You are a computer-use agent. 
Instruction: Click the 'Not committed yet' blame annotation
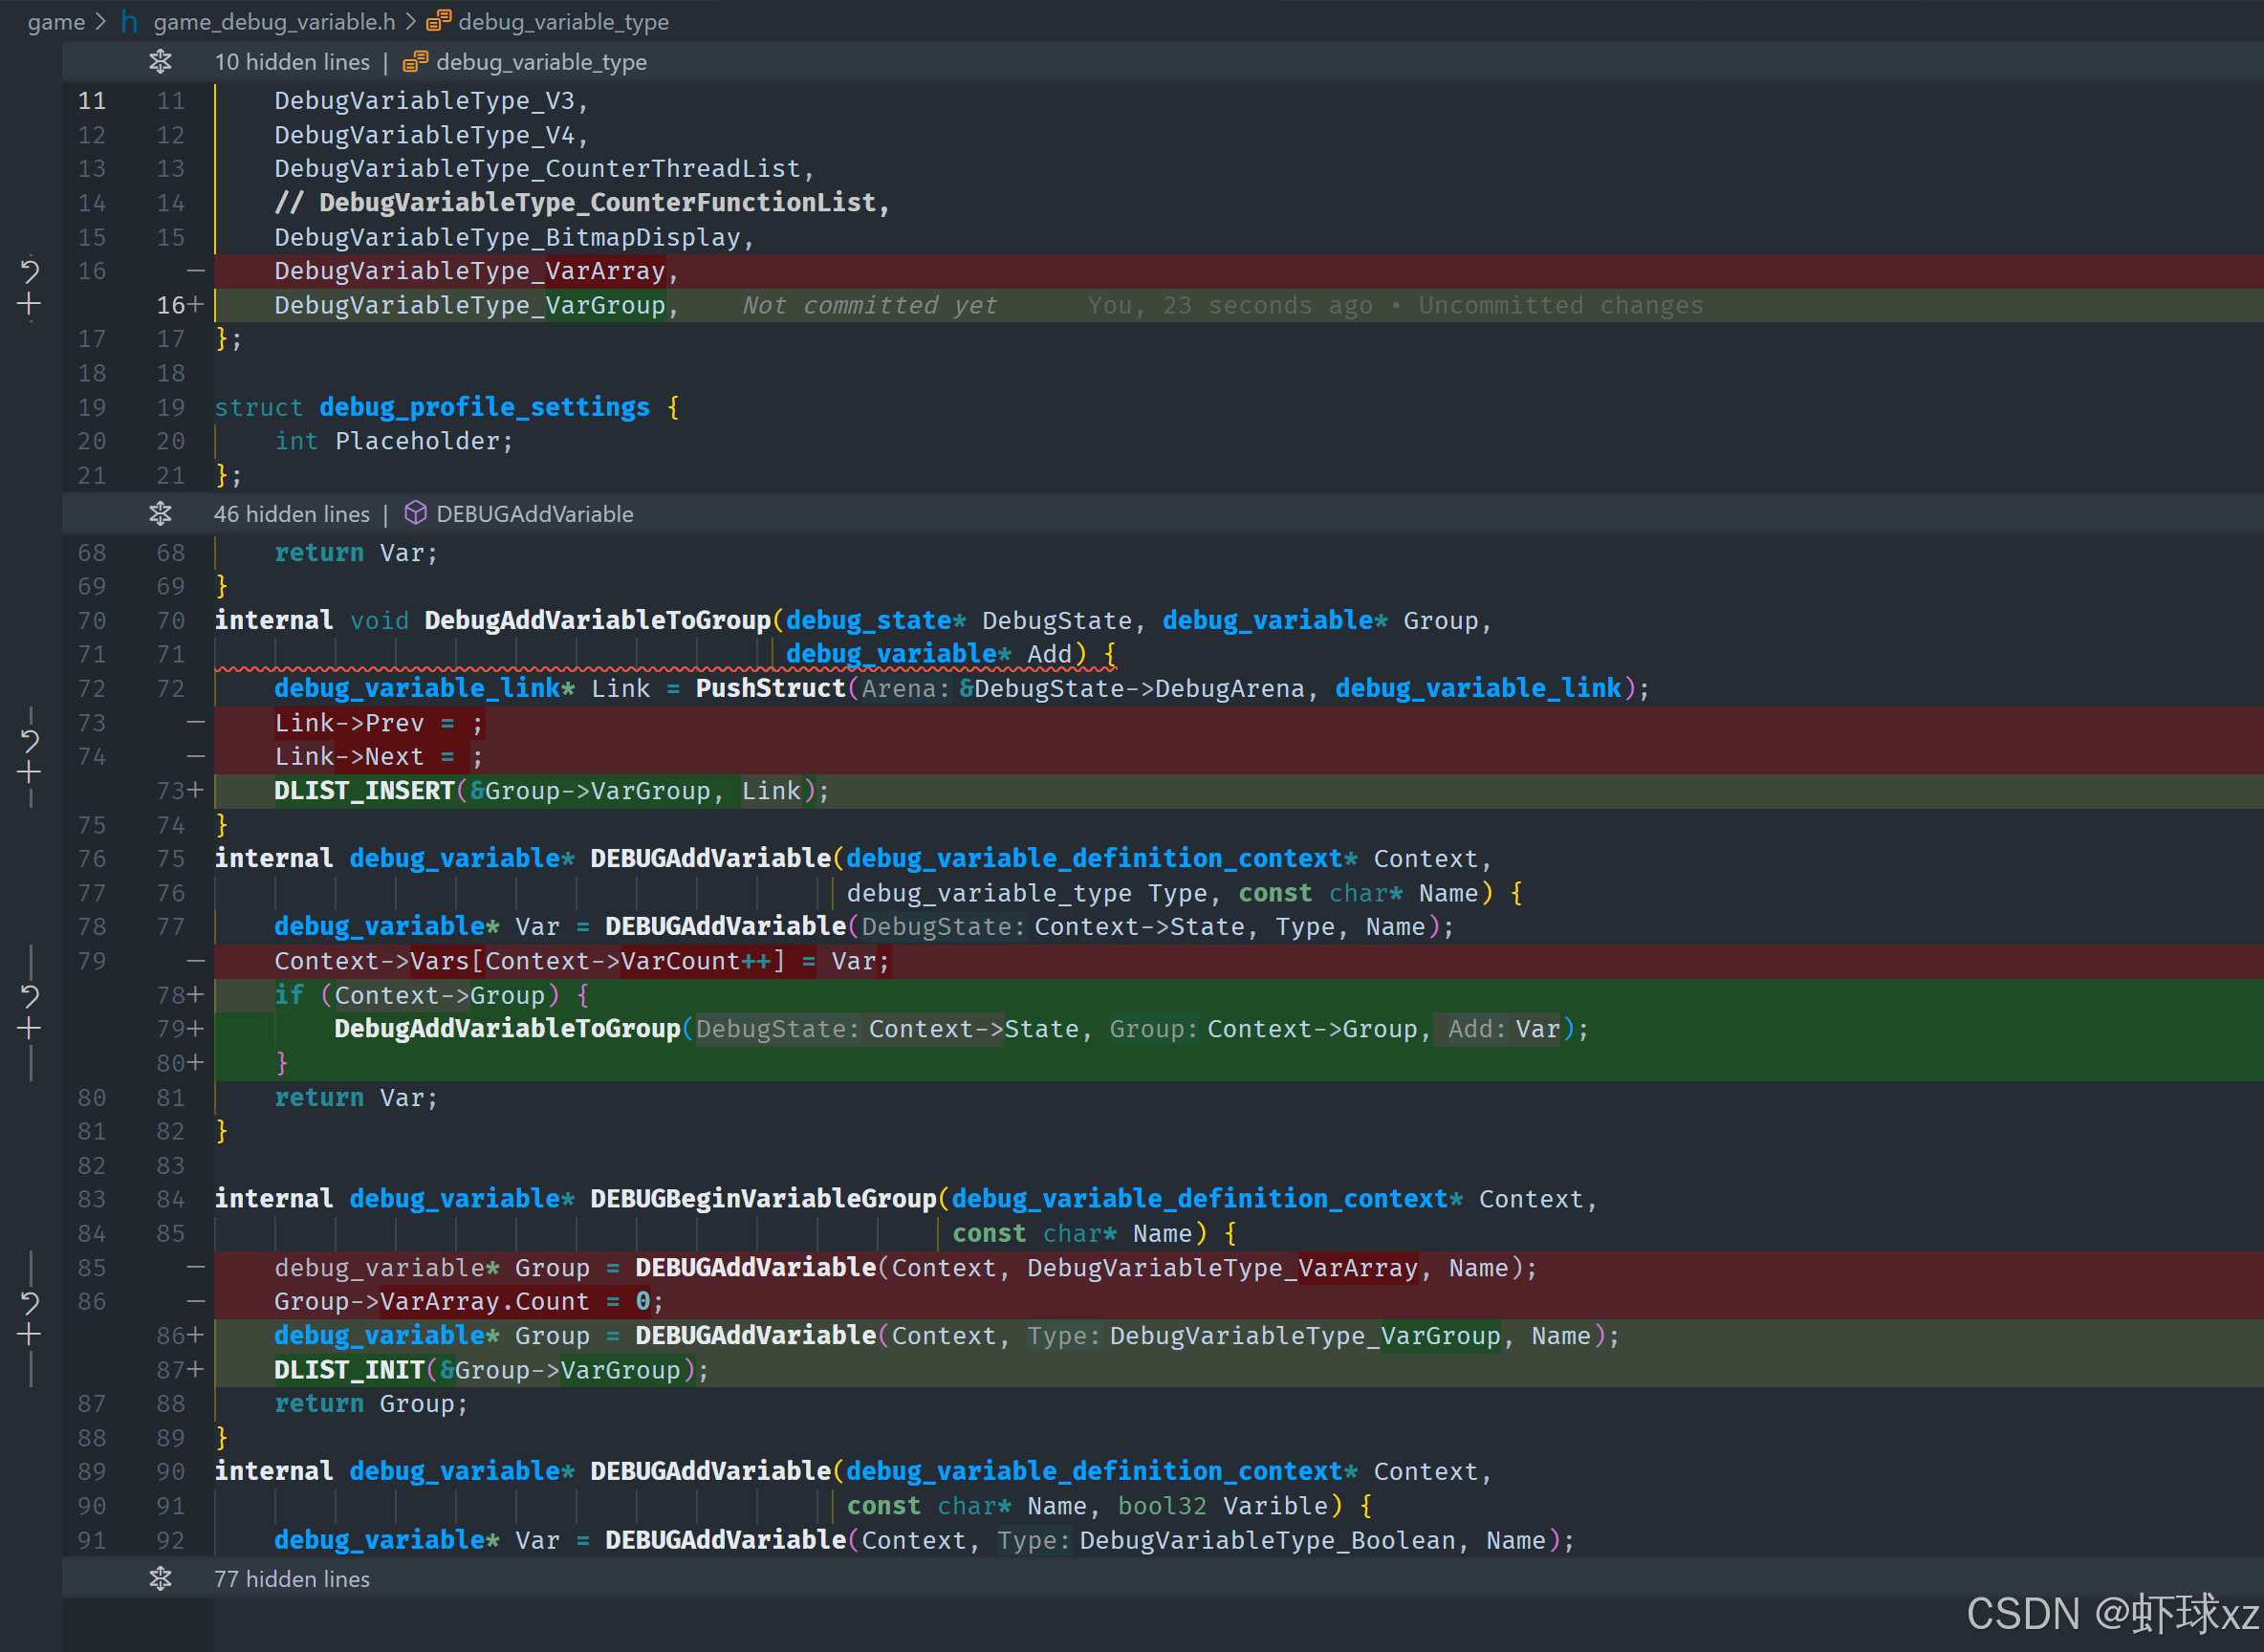(x=869, y=305)
